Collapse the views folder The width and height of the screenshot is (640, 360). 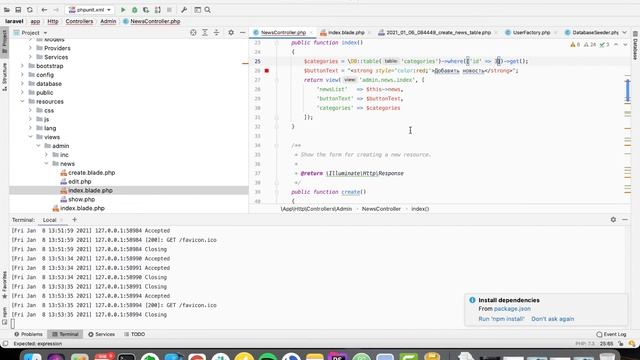(x=30, y=137)
